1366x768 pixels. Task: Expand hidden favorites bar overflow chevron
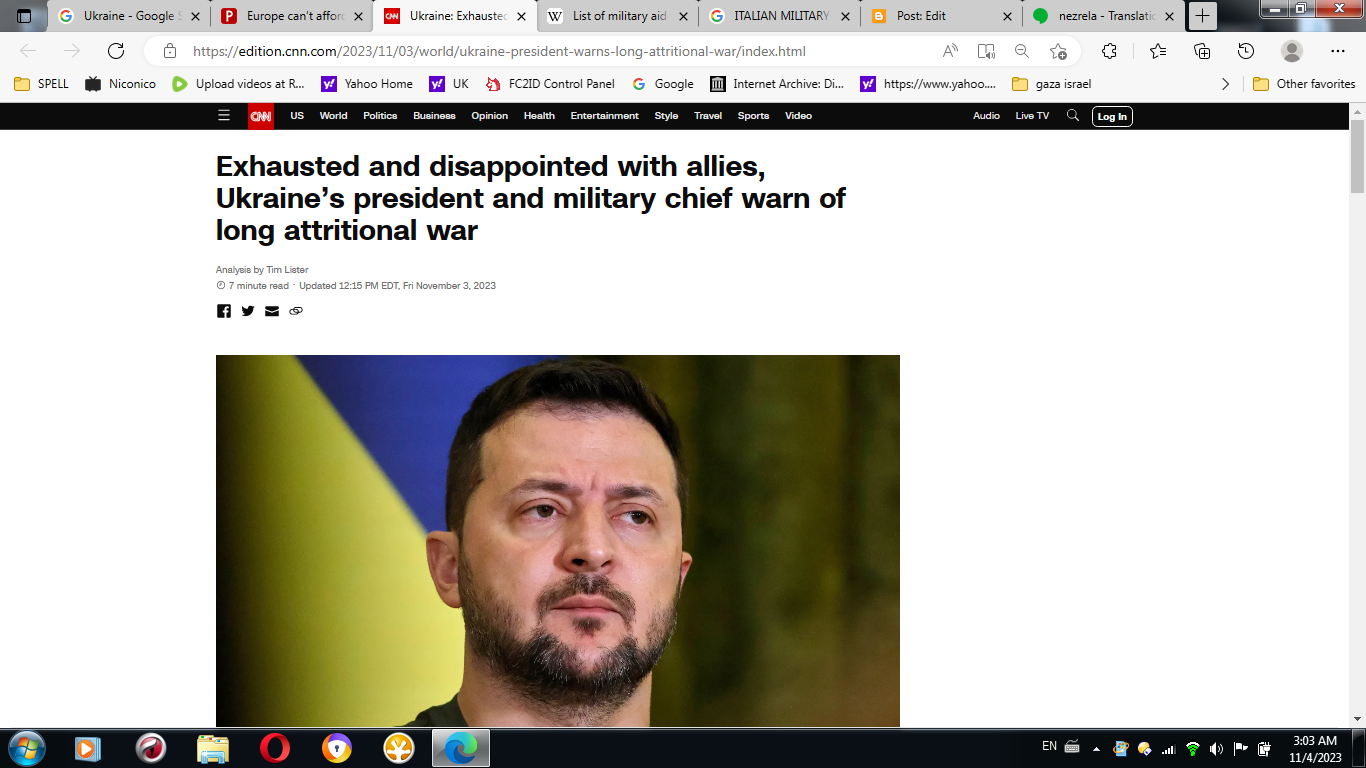coord(1226,84)
